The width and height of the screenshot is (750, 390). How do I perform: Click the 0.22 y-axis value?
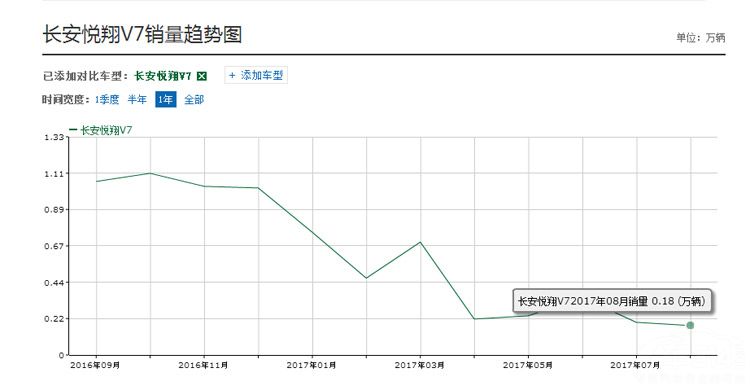[x=54, y=319]
